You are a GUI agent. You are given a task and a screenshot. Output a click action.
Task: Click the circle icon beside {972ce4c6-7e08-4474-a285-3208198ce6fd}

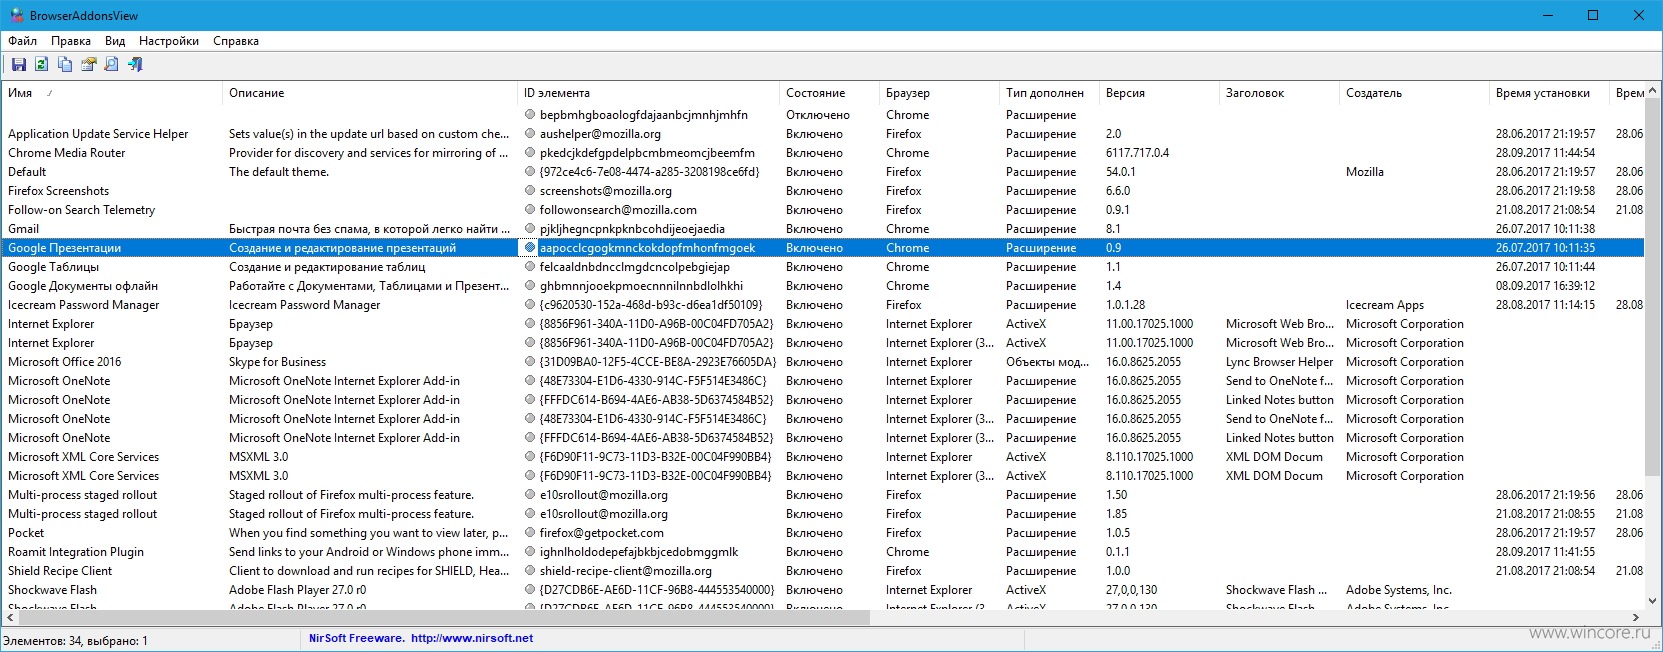(530, 172)
